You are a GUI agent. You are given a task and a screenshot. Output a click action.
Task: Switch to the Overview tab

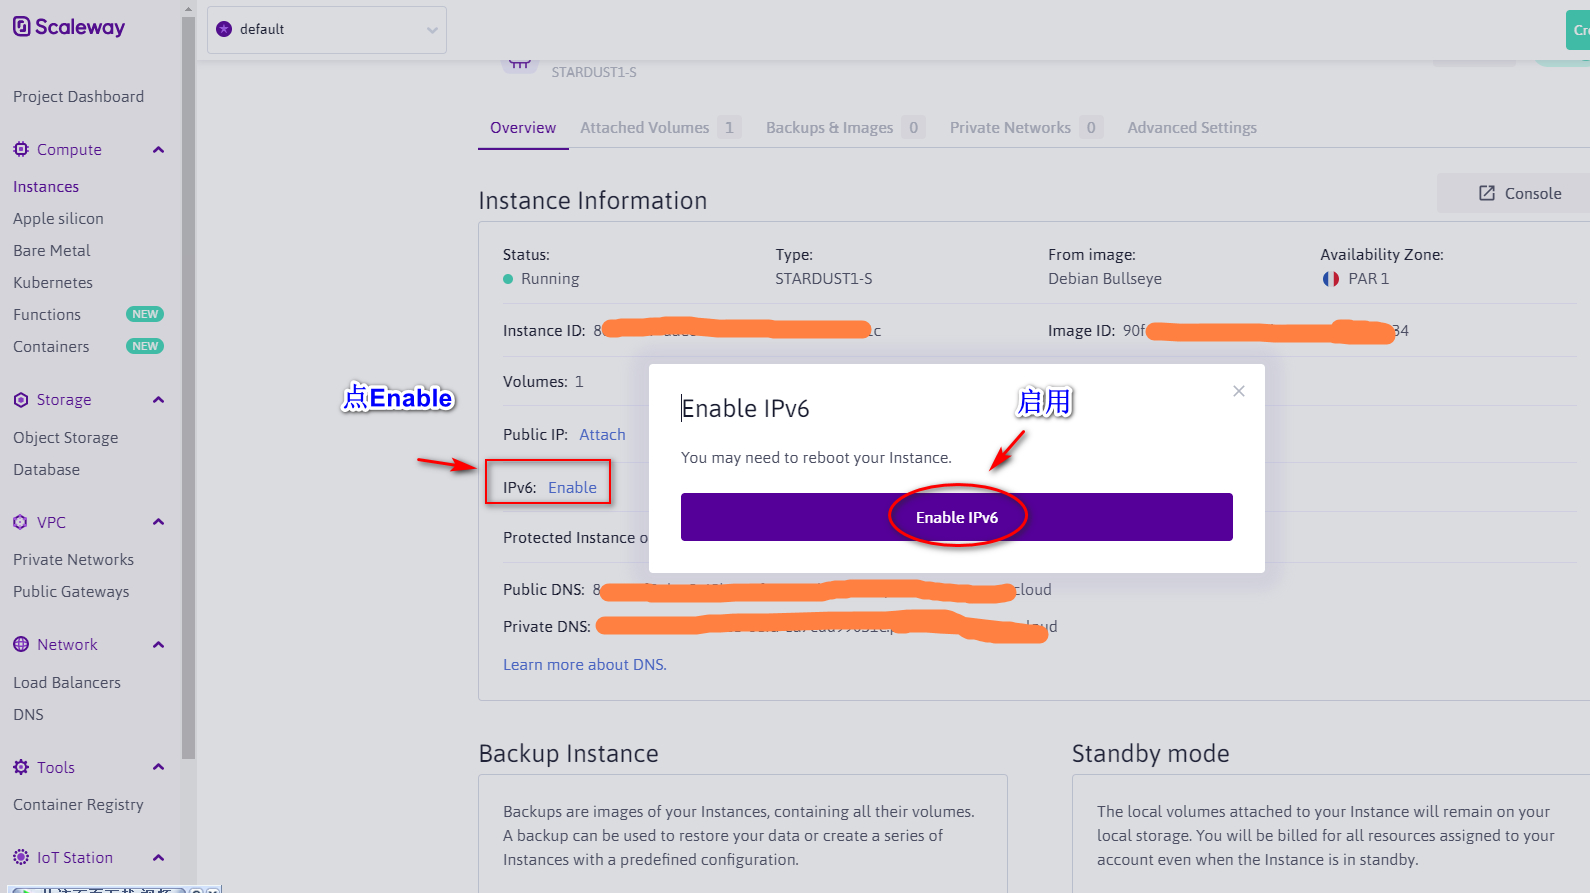(x=523, y=128)
